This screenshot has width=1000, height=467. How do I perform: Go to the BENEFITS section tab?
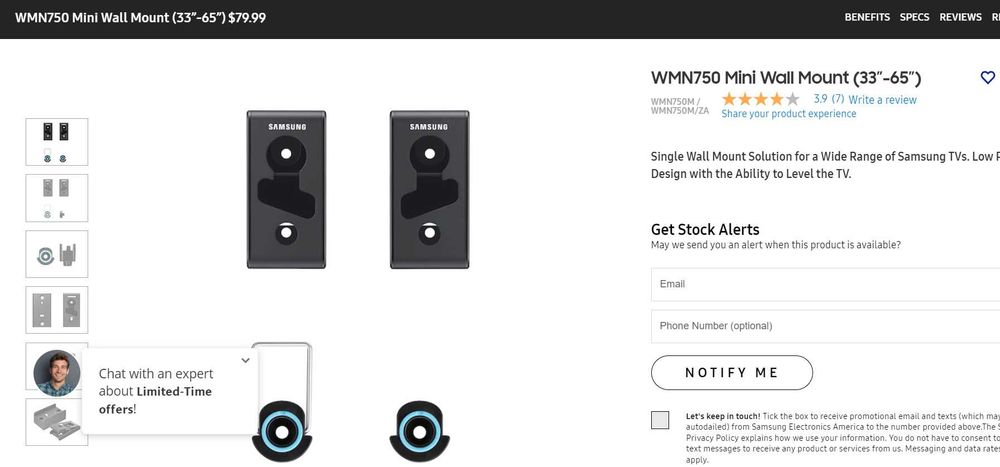(x=867, y=17)
